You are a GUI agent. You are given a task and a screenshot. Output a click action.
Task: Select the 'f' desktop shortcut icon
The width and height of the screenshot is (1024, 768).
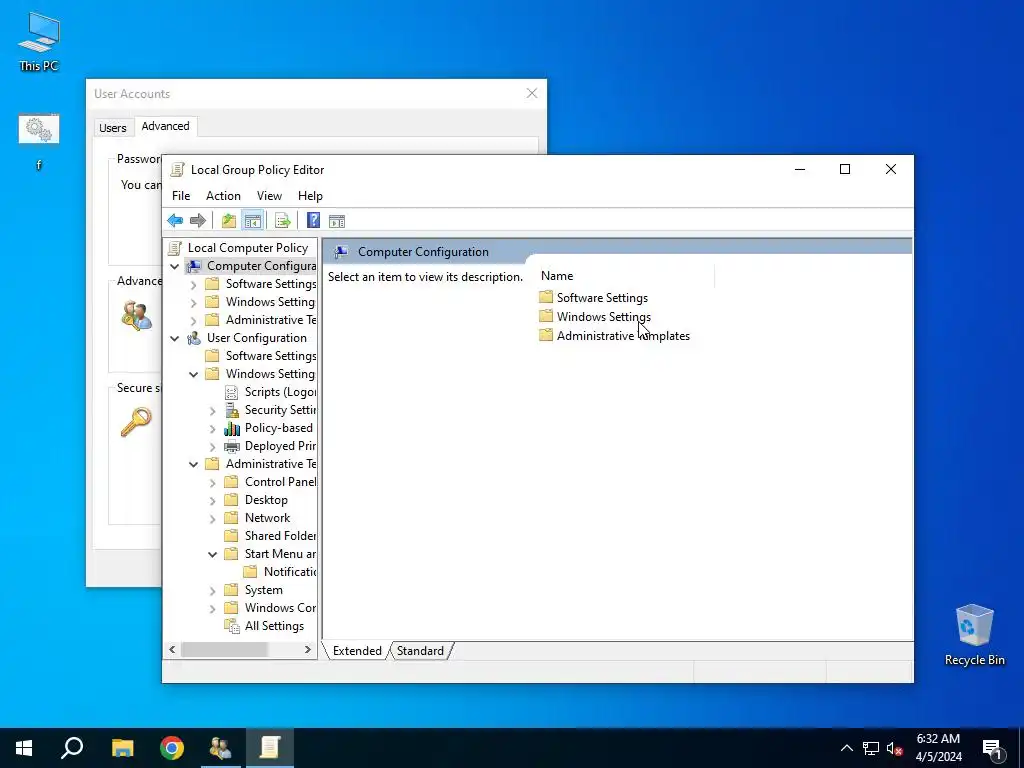[x=39, y=142]
